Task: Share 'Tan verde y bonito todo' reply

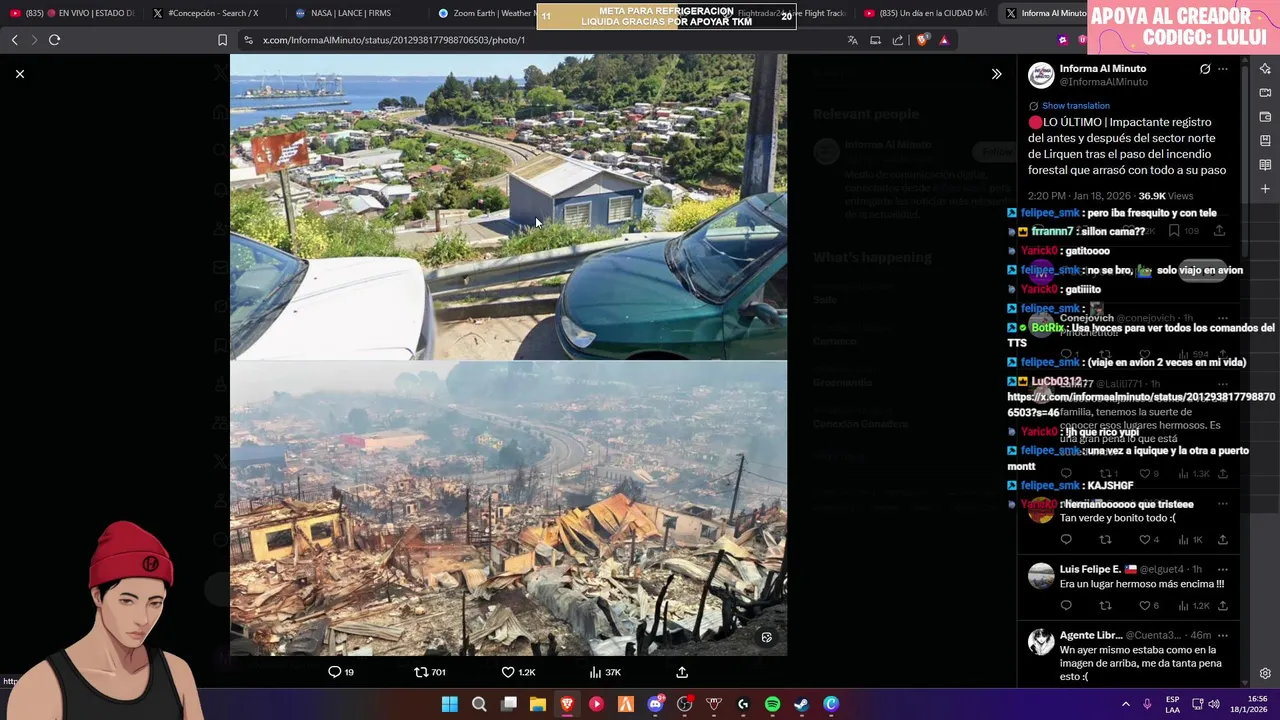Action: [x=1223, y=540]
